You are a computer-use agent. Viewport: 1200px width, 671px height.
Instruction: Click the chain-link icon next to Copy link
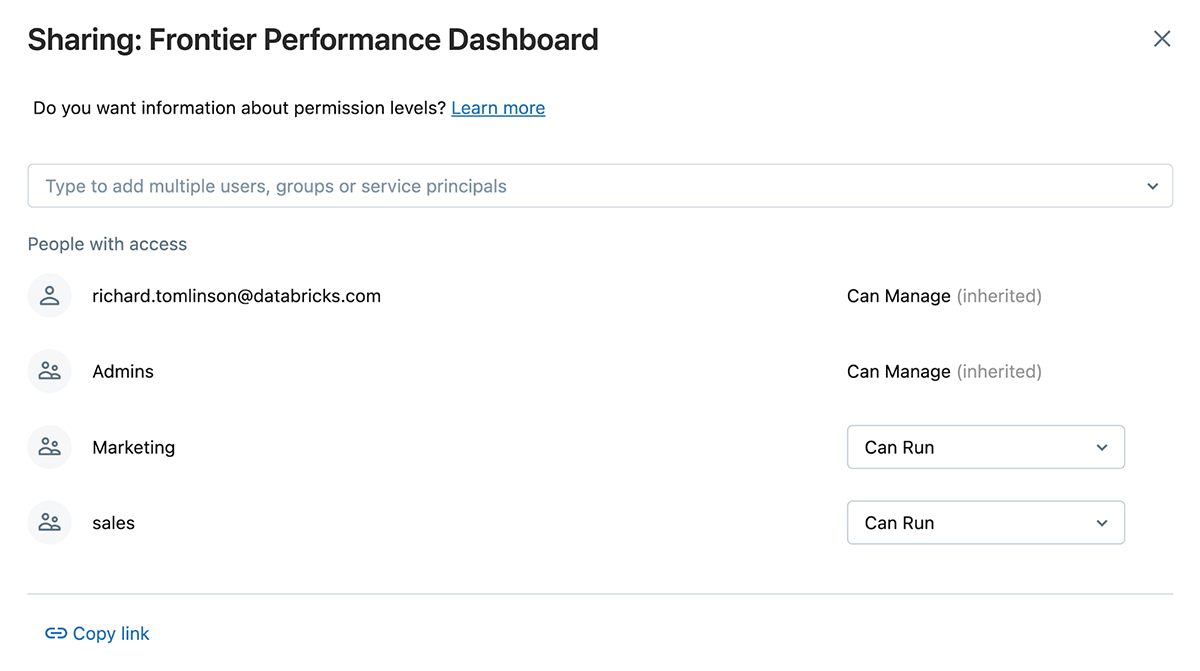tap(56, 634)
